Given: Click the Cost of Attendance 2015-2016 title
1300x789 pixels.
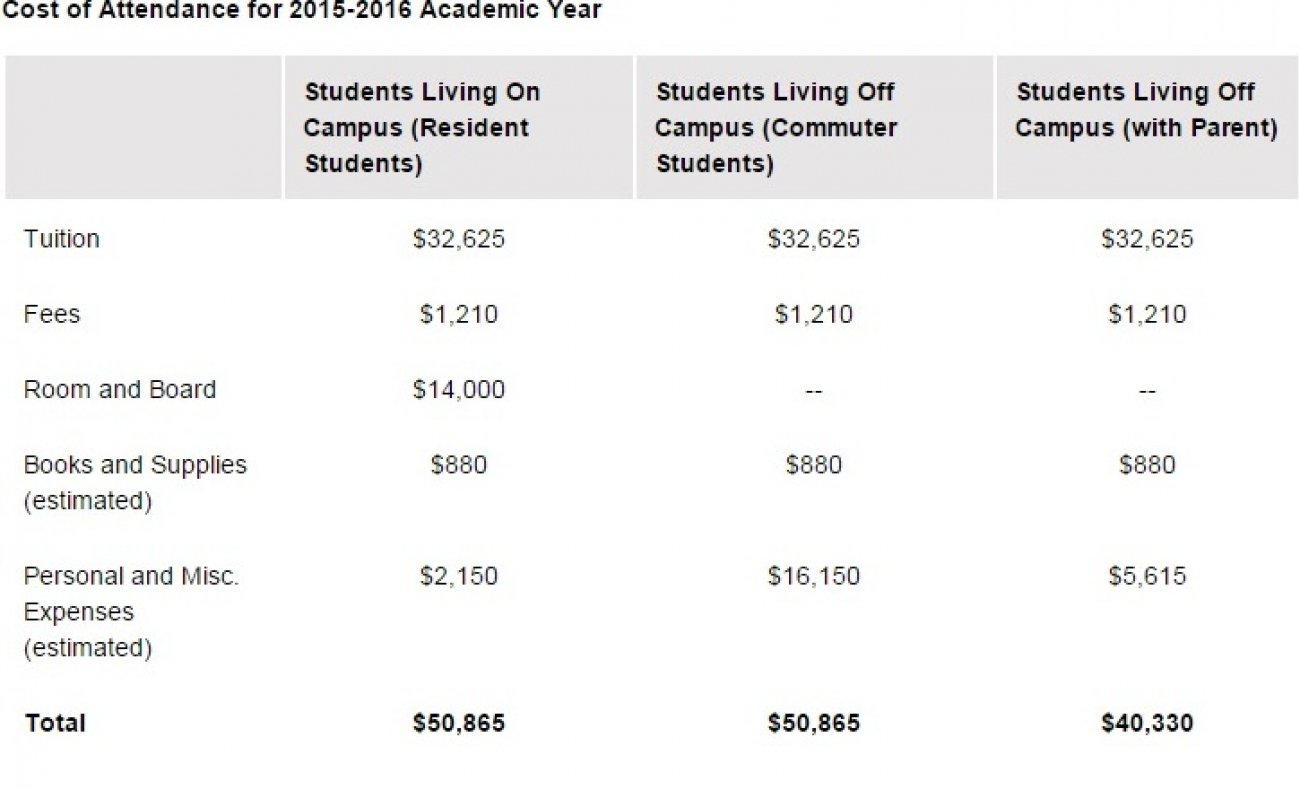Looking at the screenshot, I should click(302, 11).
